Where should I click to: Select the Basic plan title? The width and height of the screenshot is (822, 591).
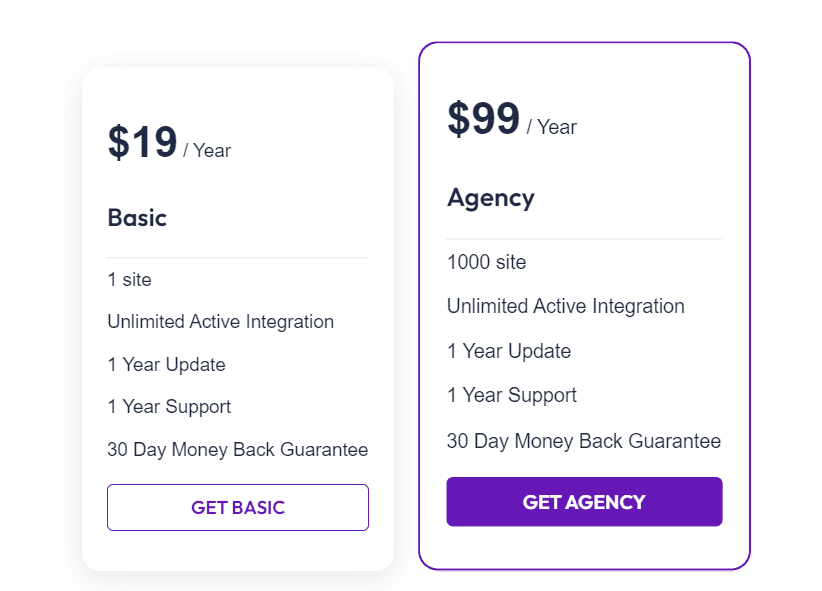(137, 218)
